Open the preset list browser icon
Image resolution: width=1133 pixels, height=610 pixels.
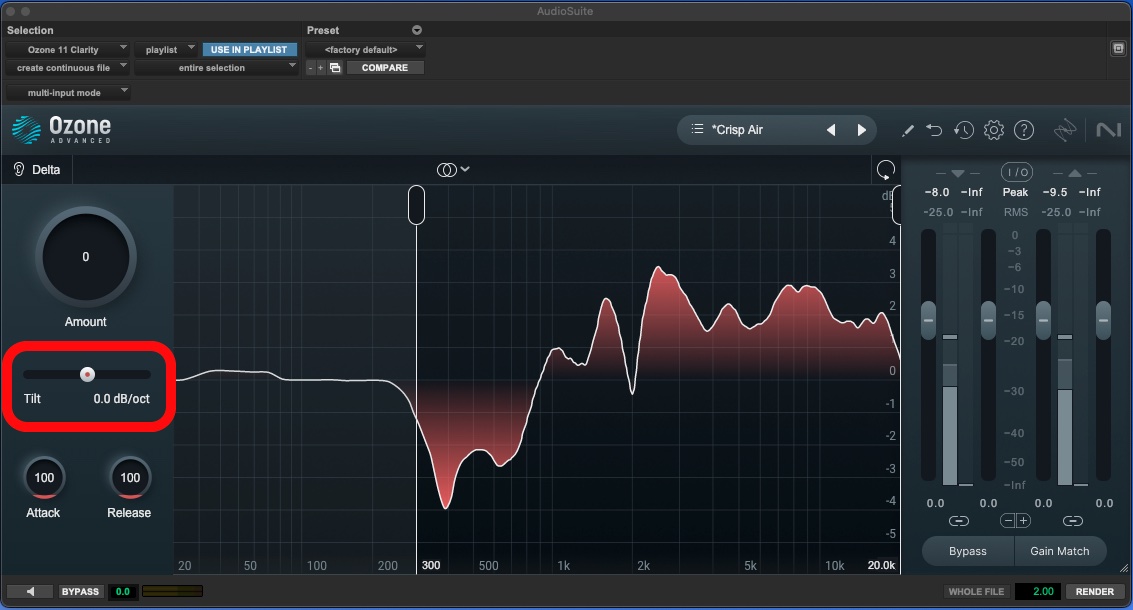coord(698,130)
